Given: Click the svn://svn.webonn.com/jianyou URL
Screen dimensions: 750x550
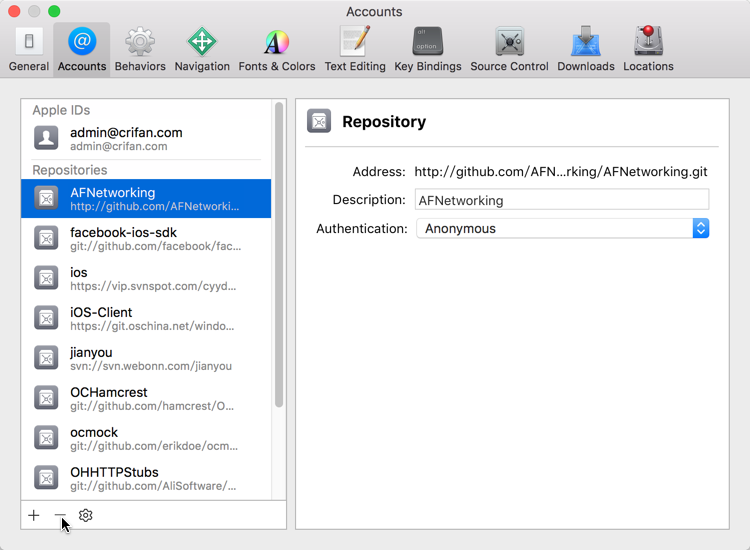Looking at the screenshot, I should pos(151,366).
